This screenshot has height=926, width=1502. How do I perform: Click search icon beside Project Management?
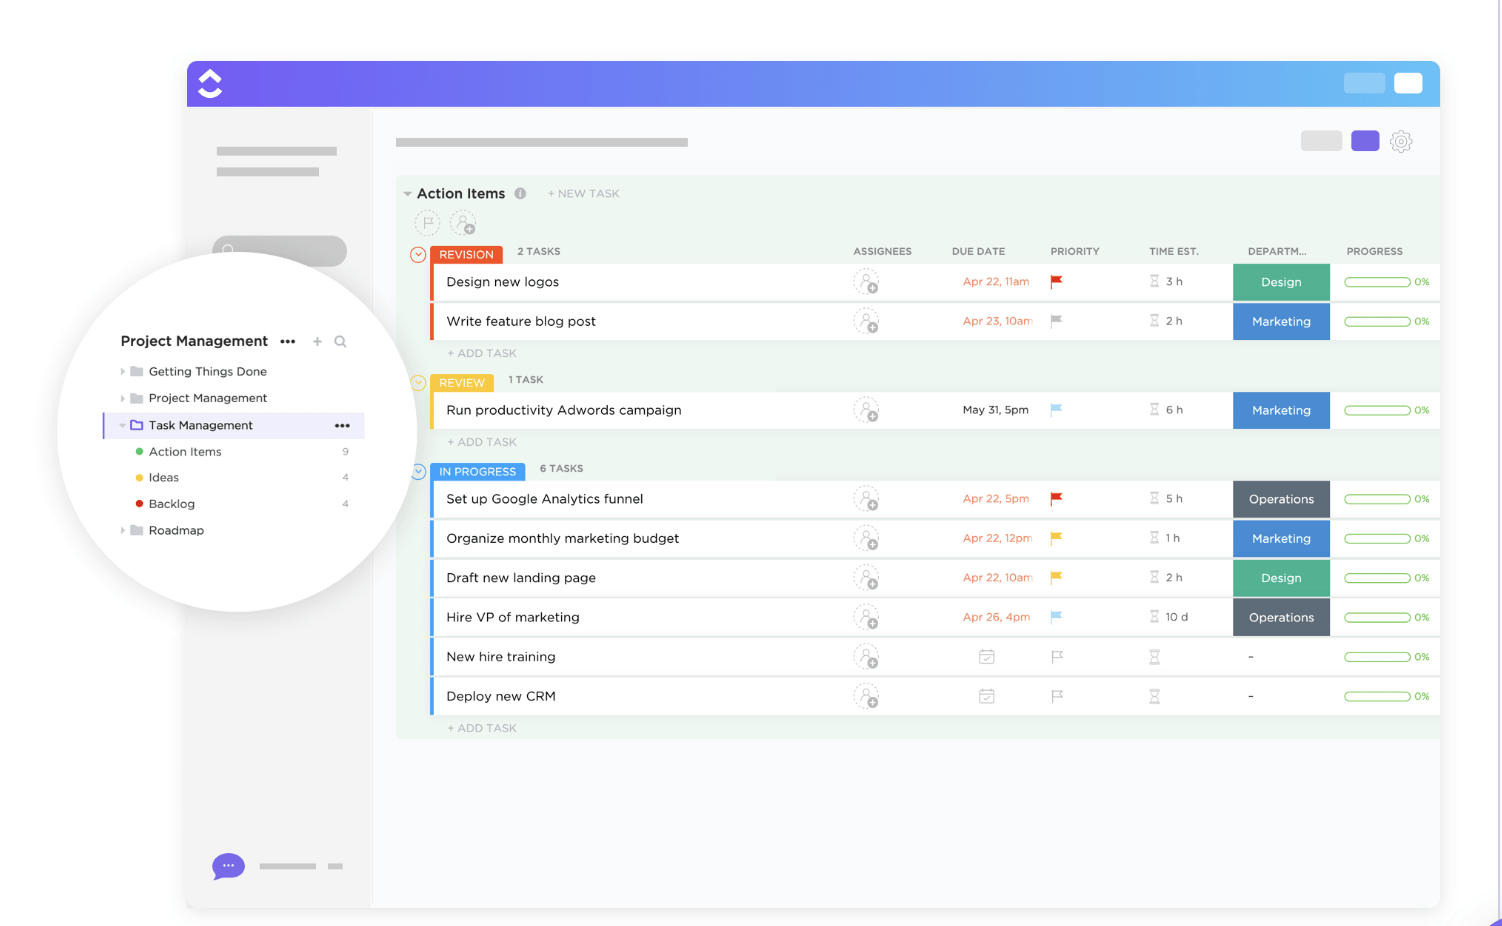pyautogui.click(x=340, y=342)
